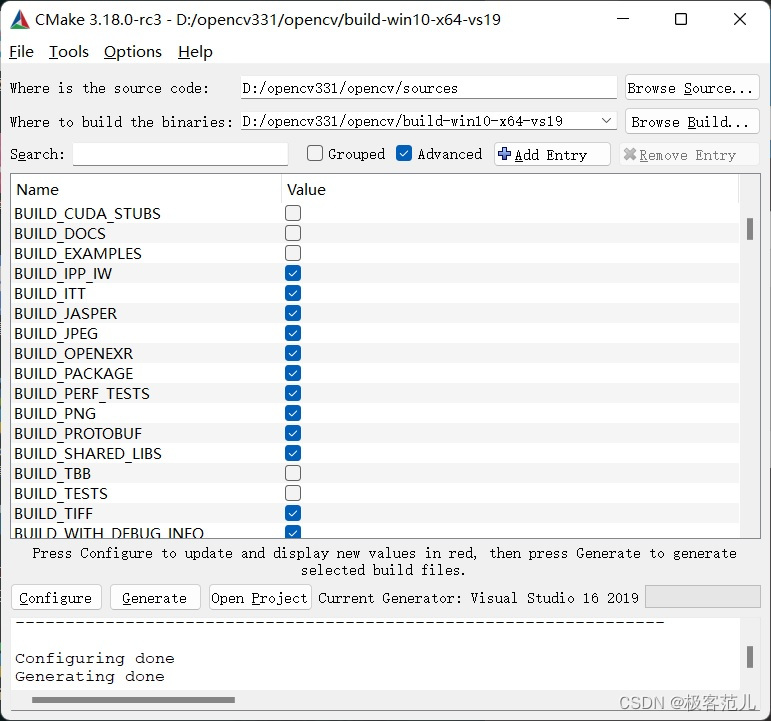
Task: Select the BUILD_PROTOBUF row name
Action: [x=78, y=433]
